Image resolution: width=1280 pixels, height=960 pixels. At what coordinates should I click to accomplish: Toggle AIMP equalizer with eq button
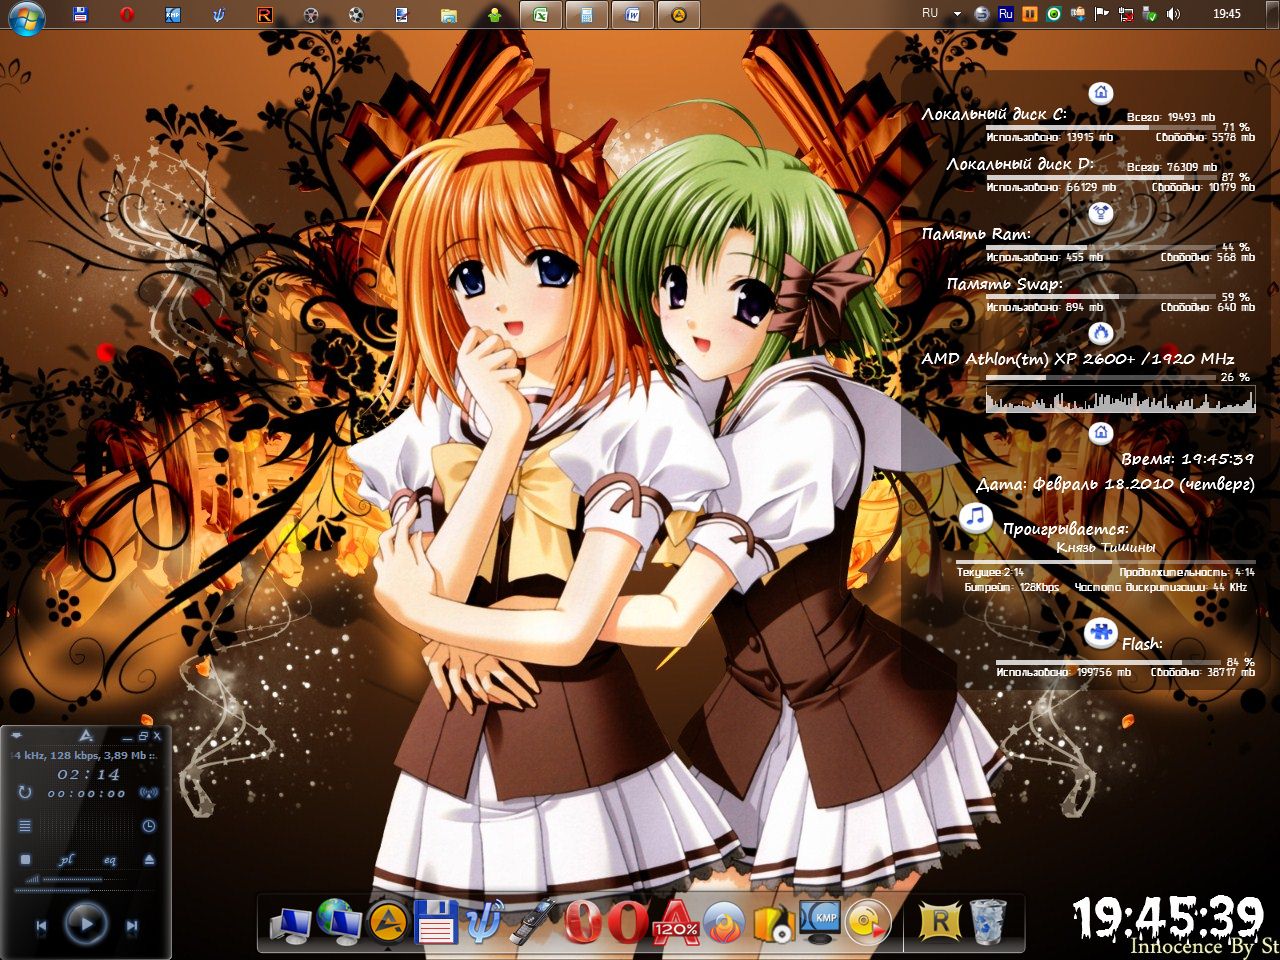click(109, 859)
